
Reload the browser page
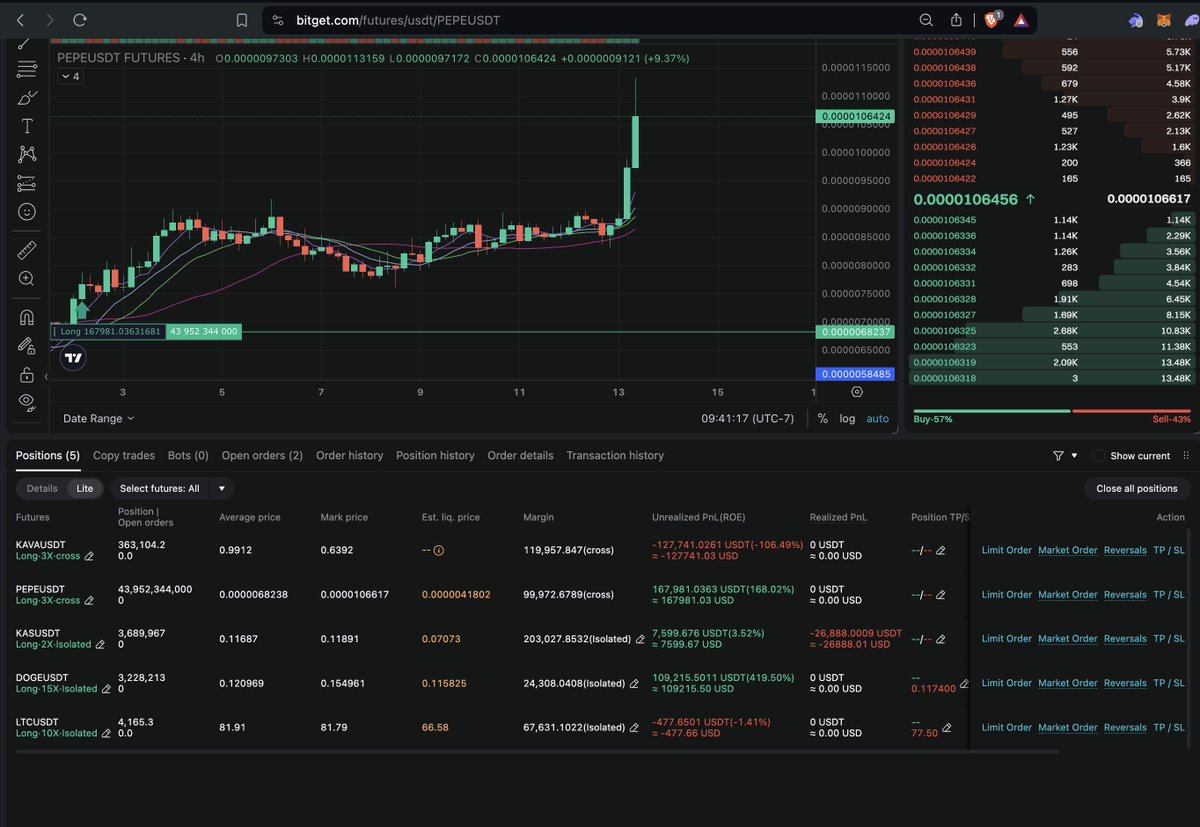click(80, 20)
